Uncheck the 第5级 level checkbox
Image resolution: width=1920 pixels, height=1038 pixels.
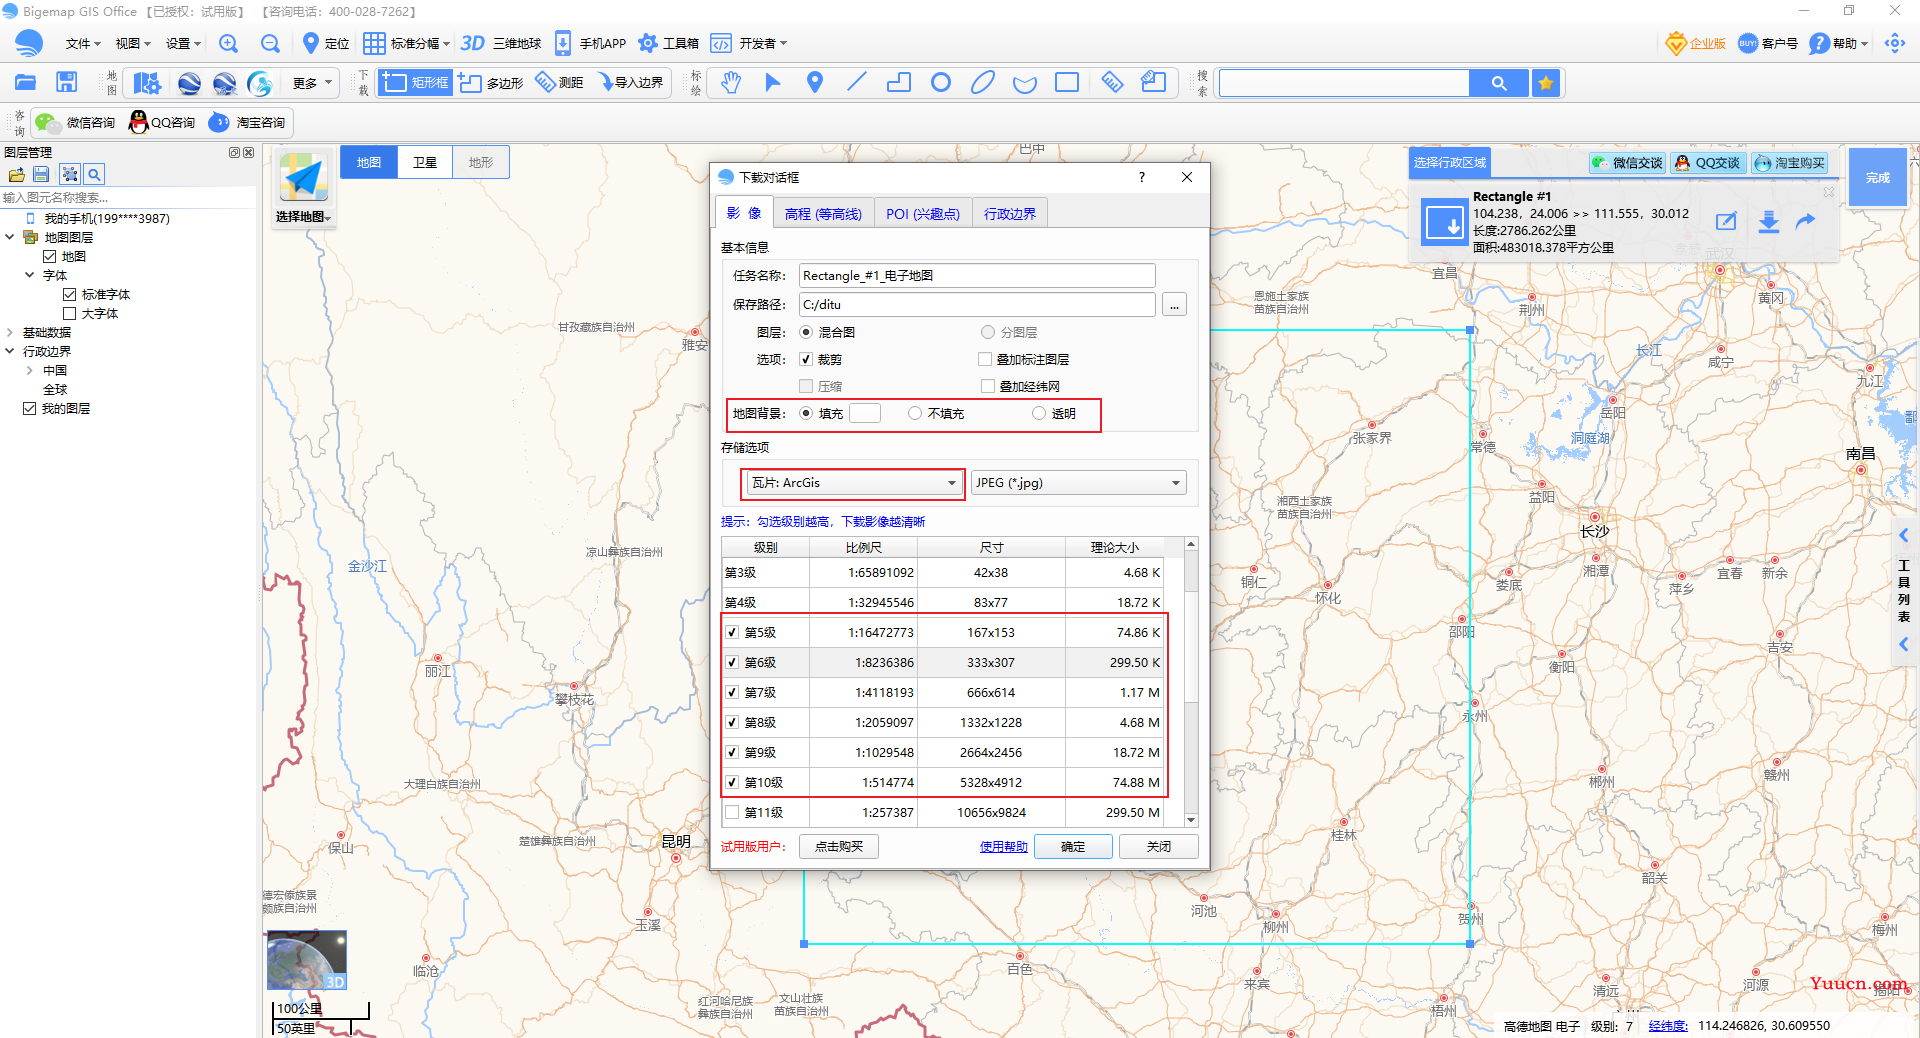[x=732, y=633]
